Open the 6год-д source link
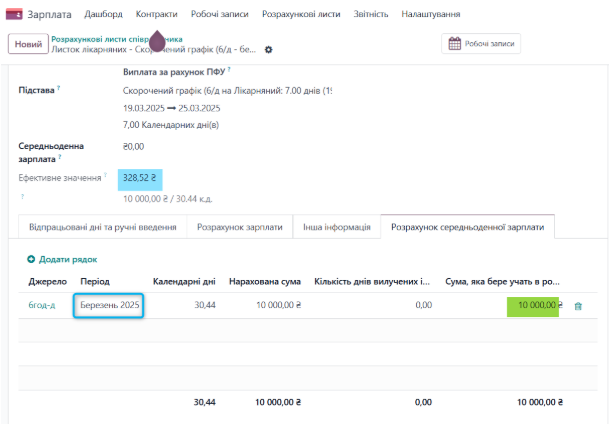 [x=42, y=305]
